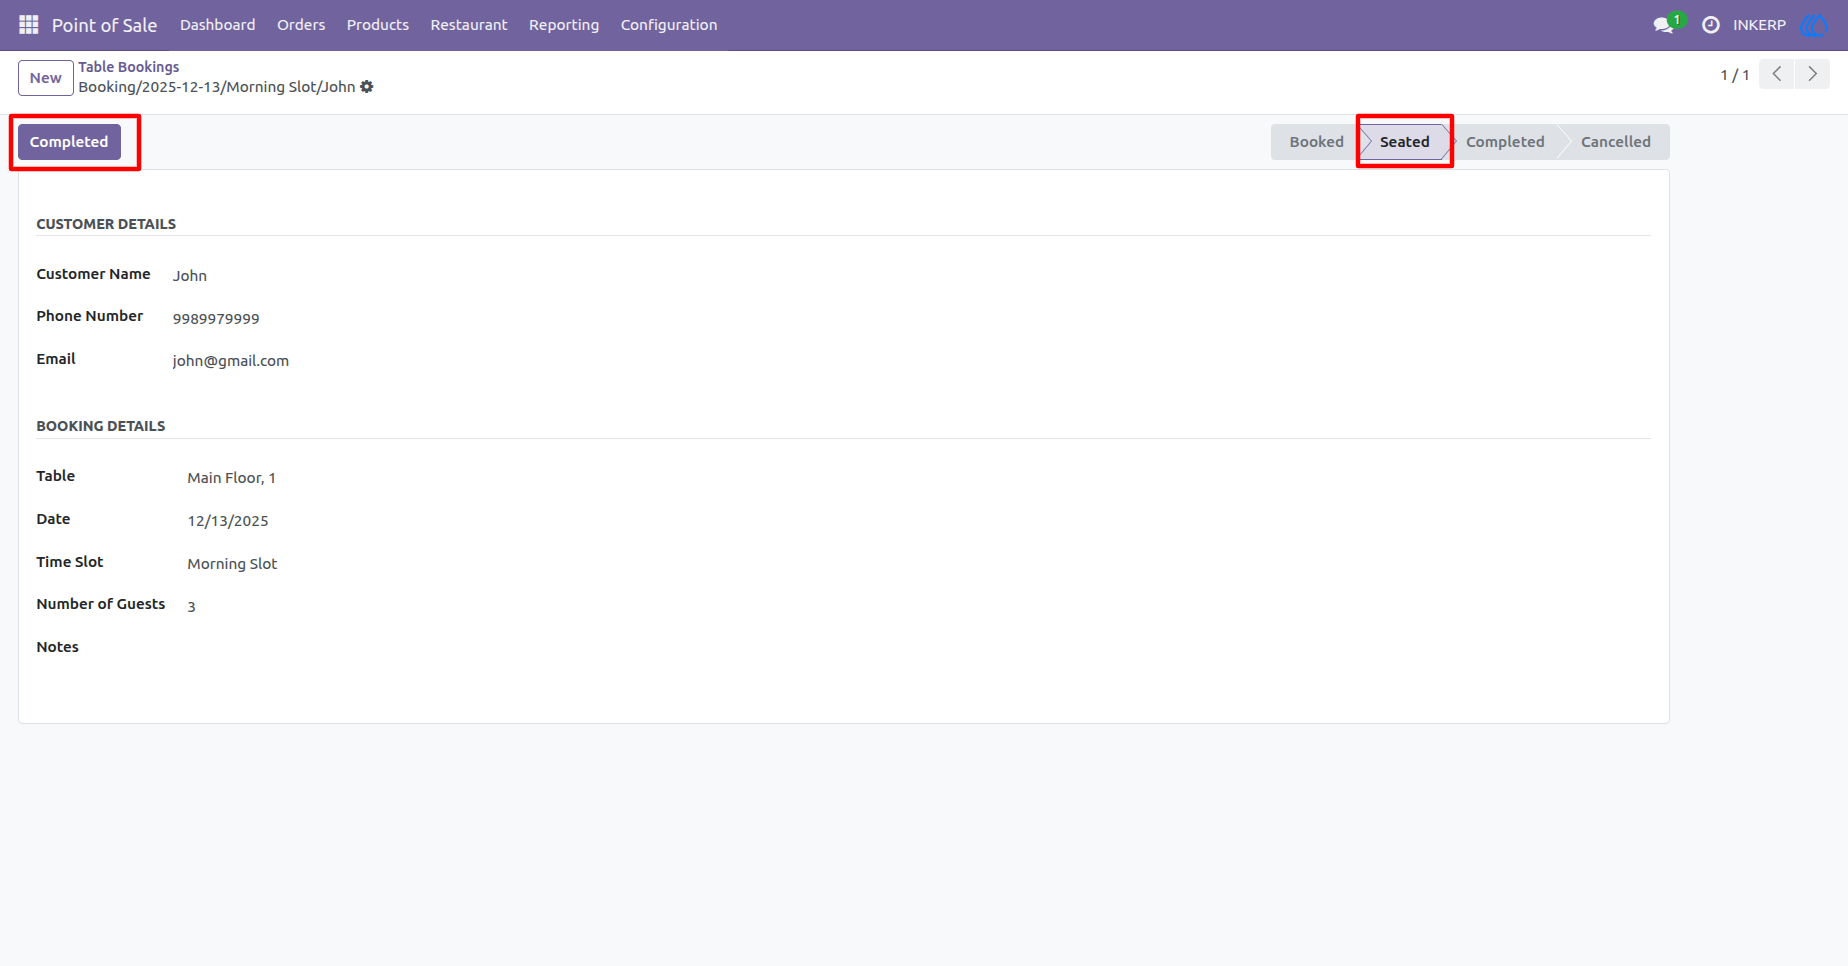
Task: Click the Notes field label
Action: point(57,647)
